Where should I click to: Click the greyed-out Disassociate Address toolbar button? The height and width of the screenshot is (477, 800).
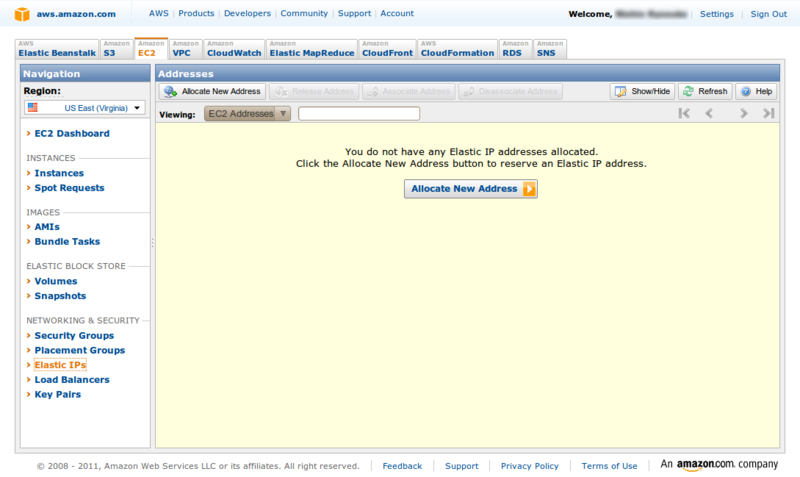tap(510, 91)
